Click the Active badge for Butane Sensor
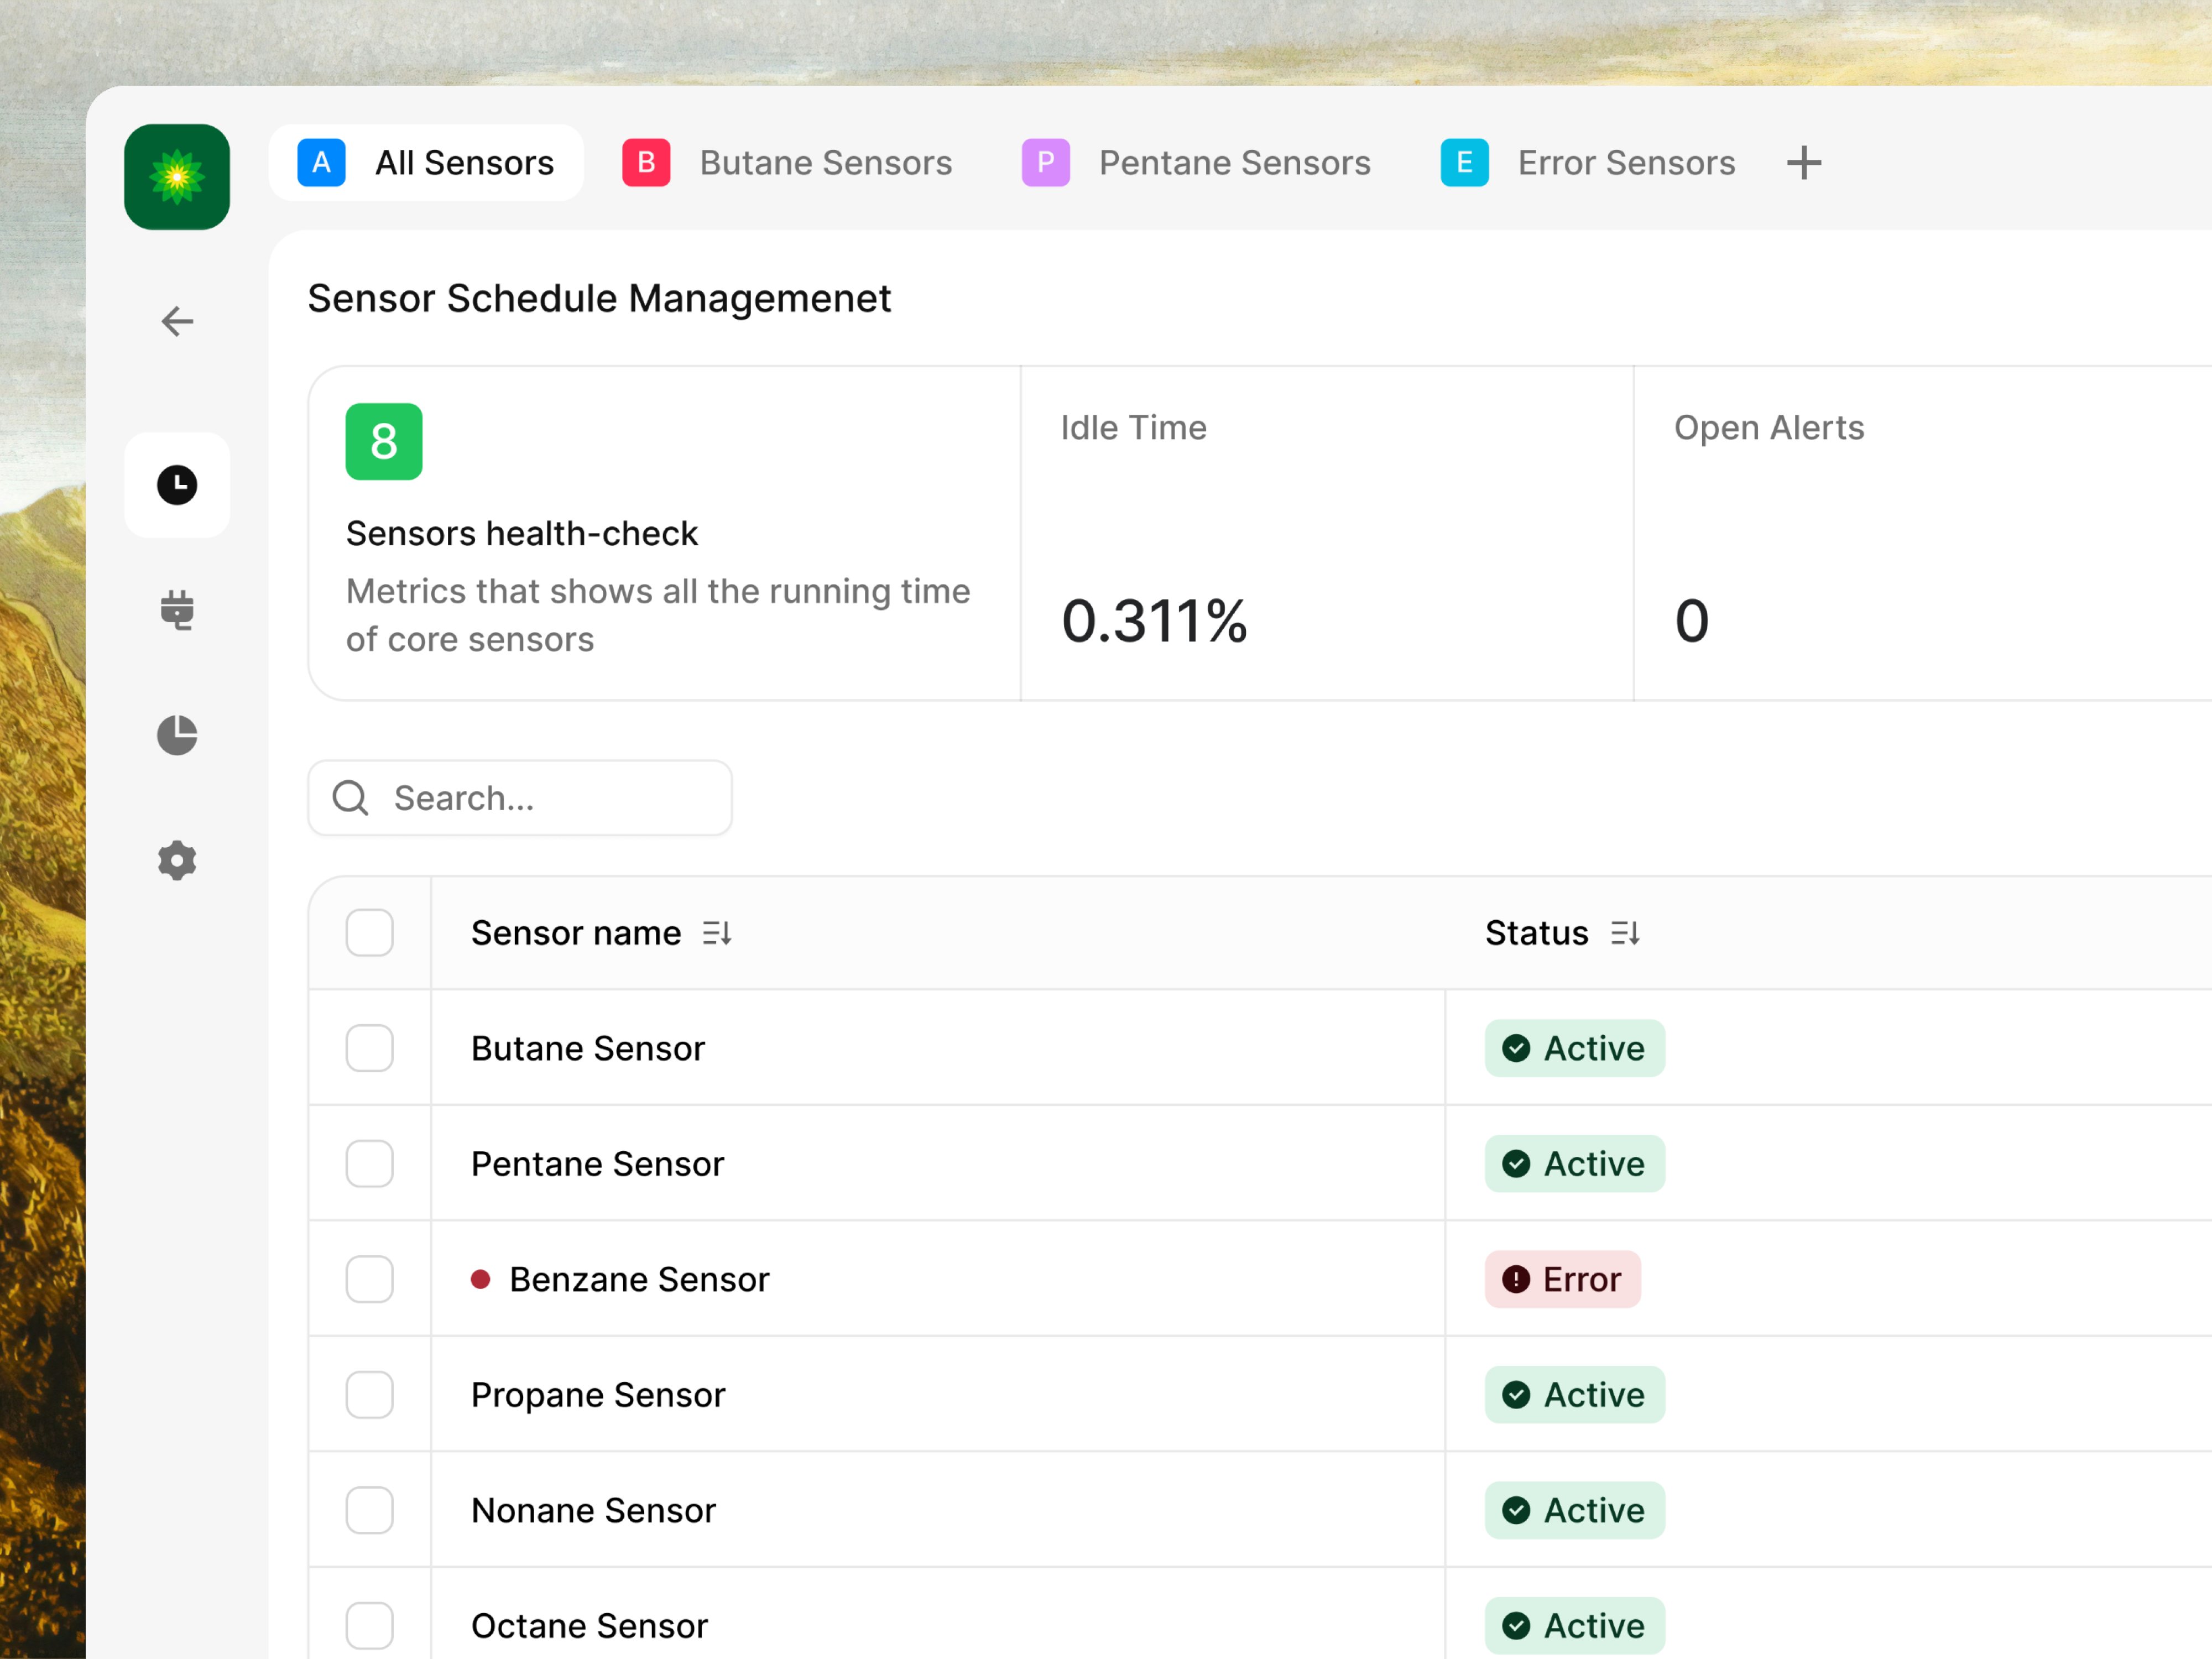This screenshot has height=1659, width=2212. click(1575, 1048)
